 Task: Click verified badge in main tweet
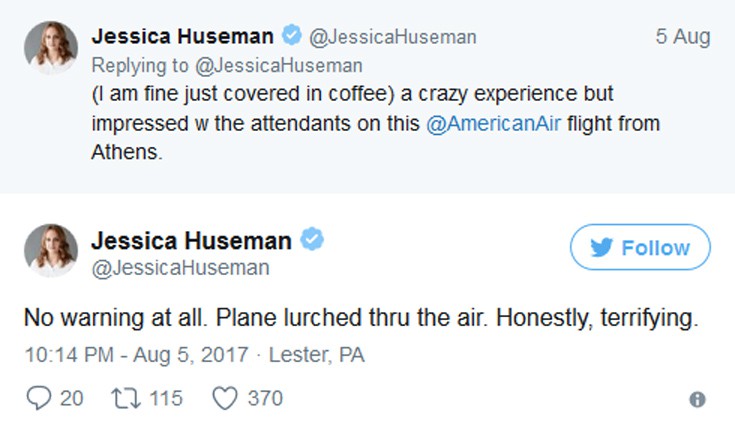(x=312, y=241)
